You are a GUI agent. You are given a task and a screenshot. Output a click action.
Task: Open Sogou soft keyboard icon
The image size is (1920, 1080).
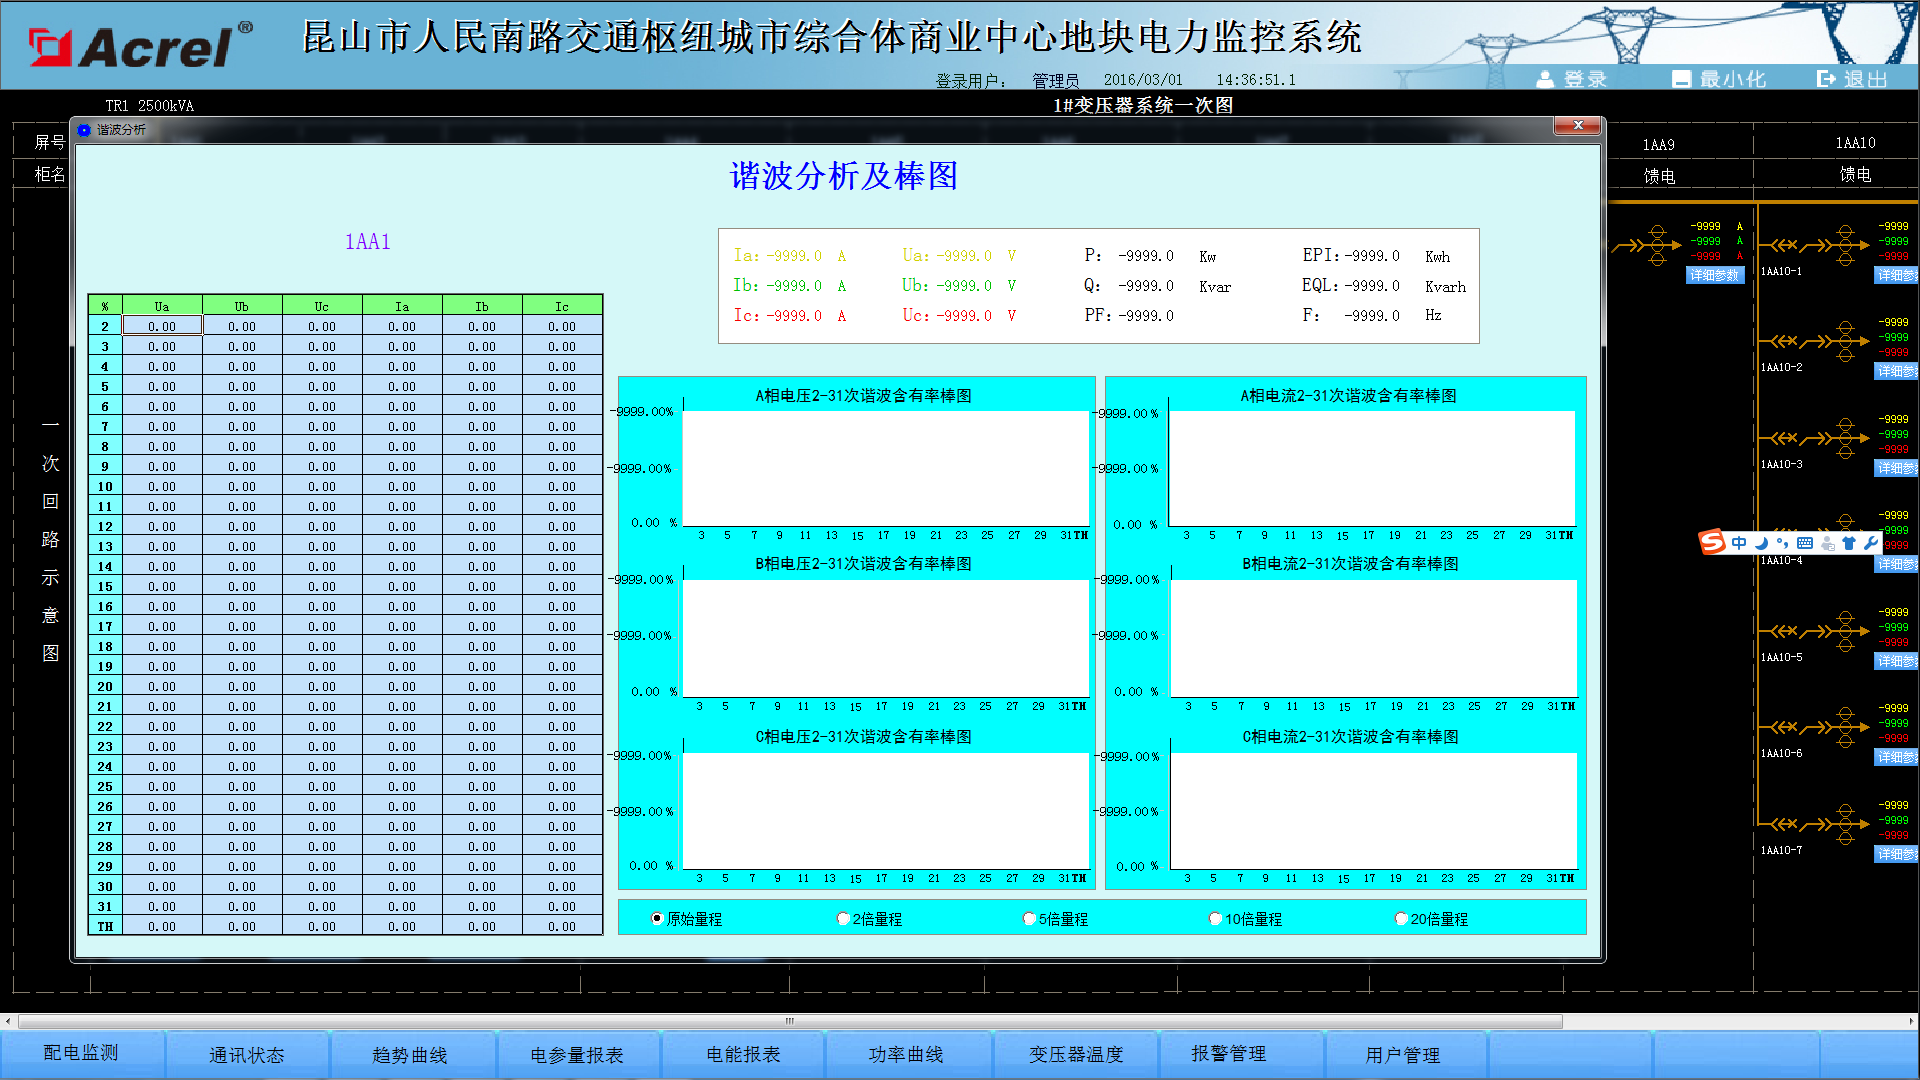1805,543
